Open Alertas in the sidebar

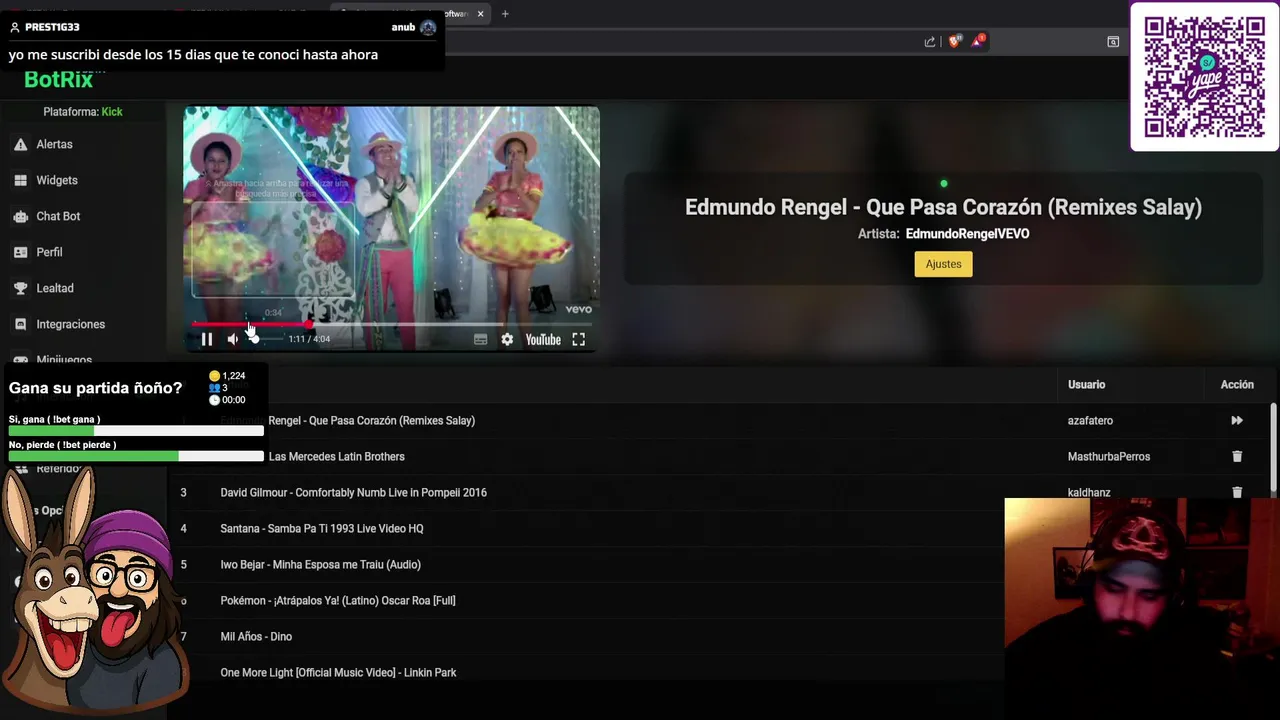coord(54,144)
